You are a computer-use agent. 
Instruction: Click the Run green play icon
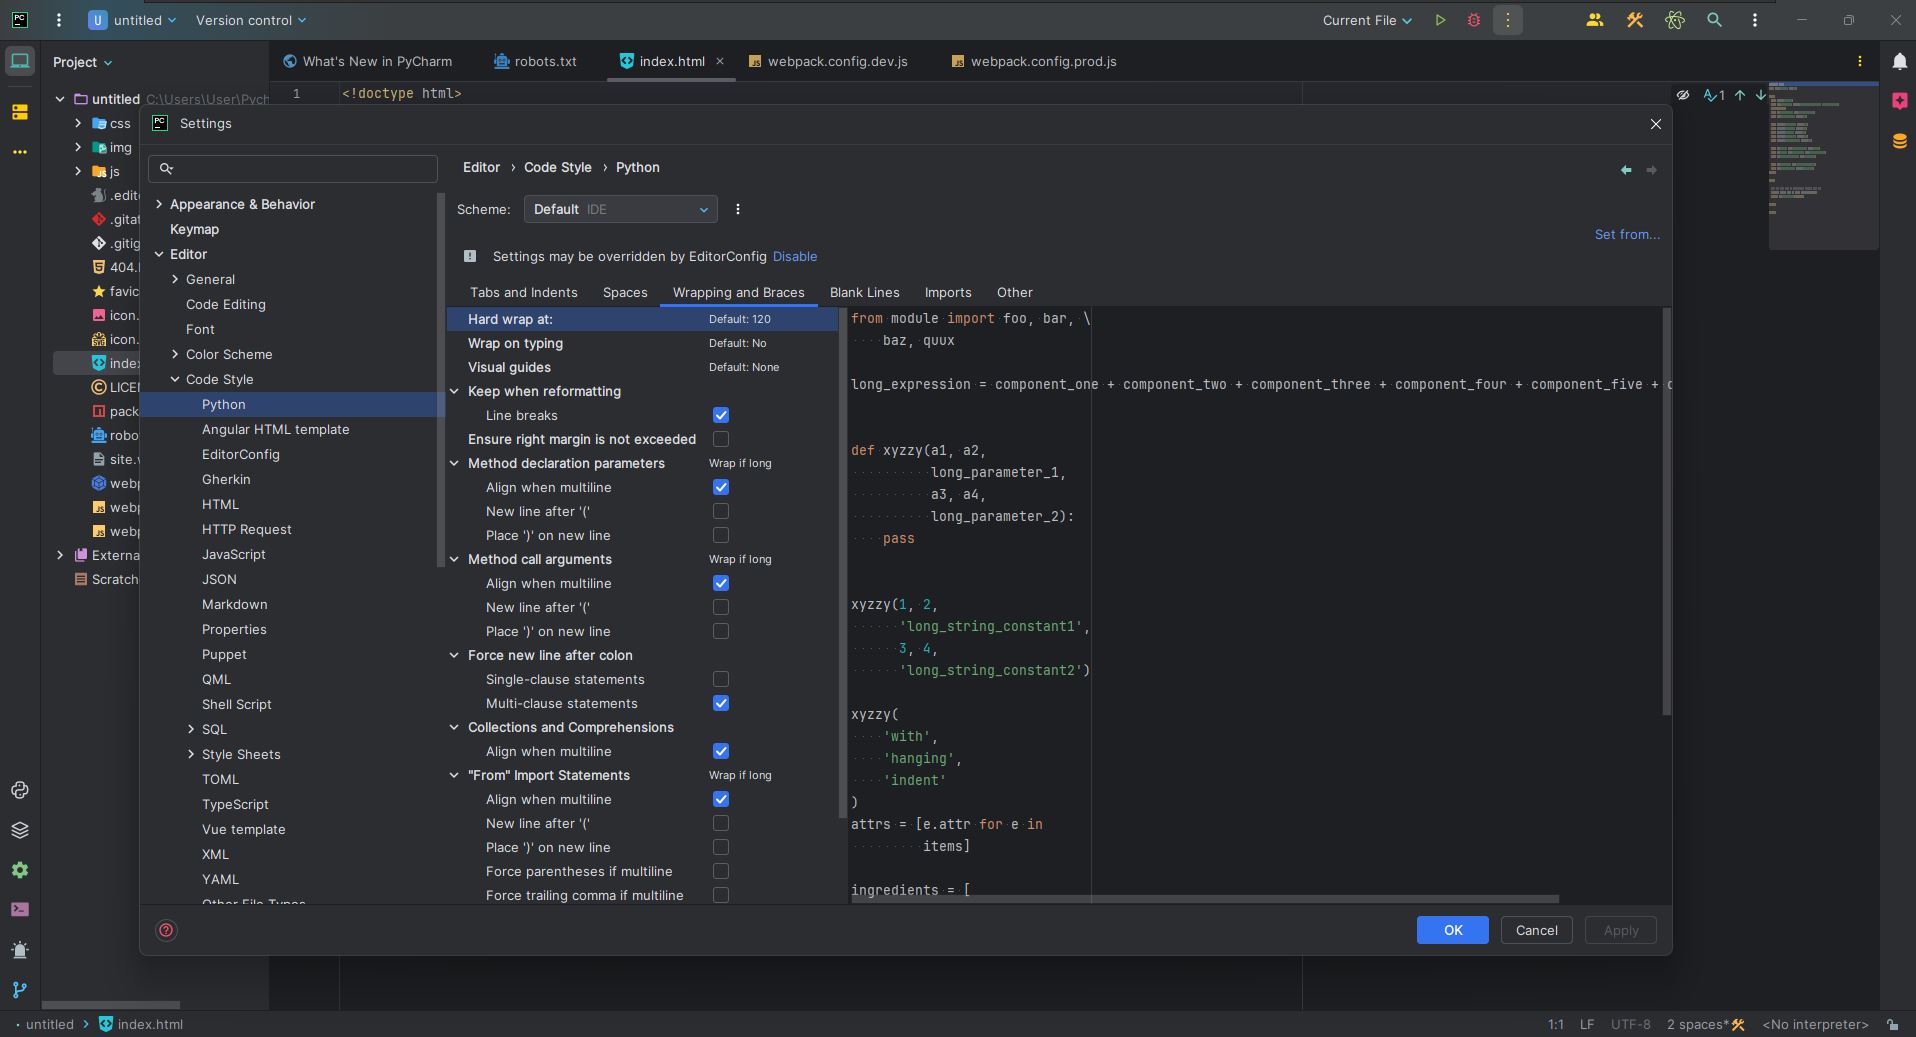[x=1440, y=20]
